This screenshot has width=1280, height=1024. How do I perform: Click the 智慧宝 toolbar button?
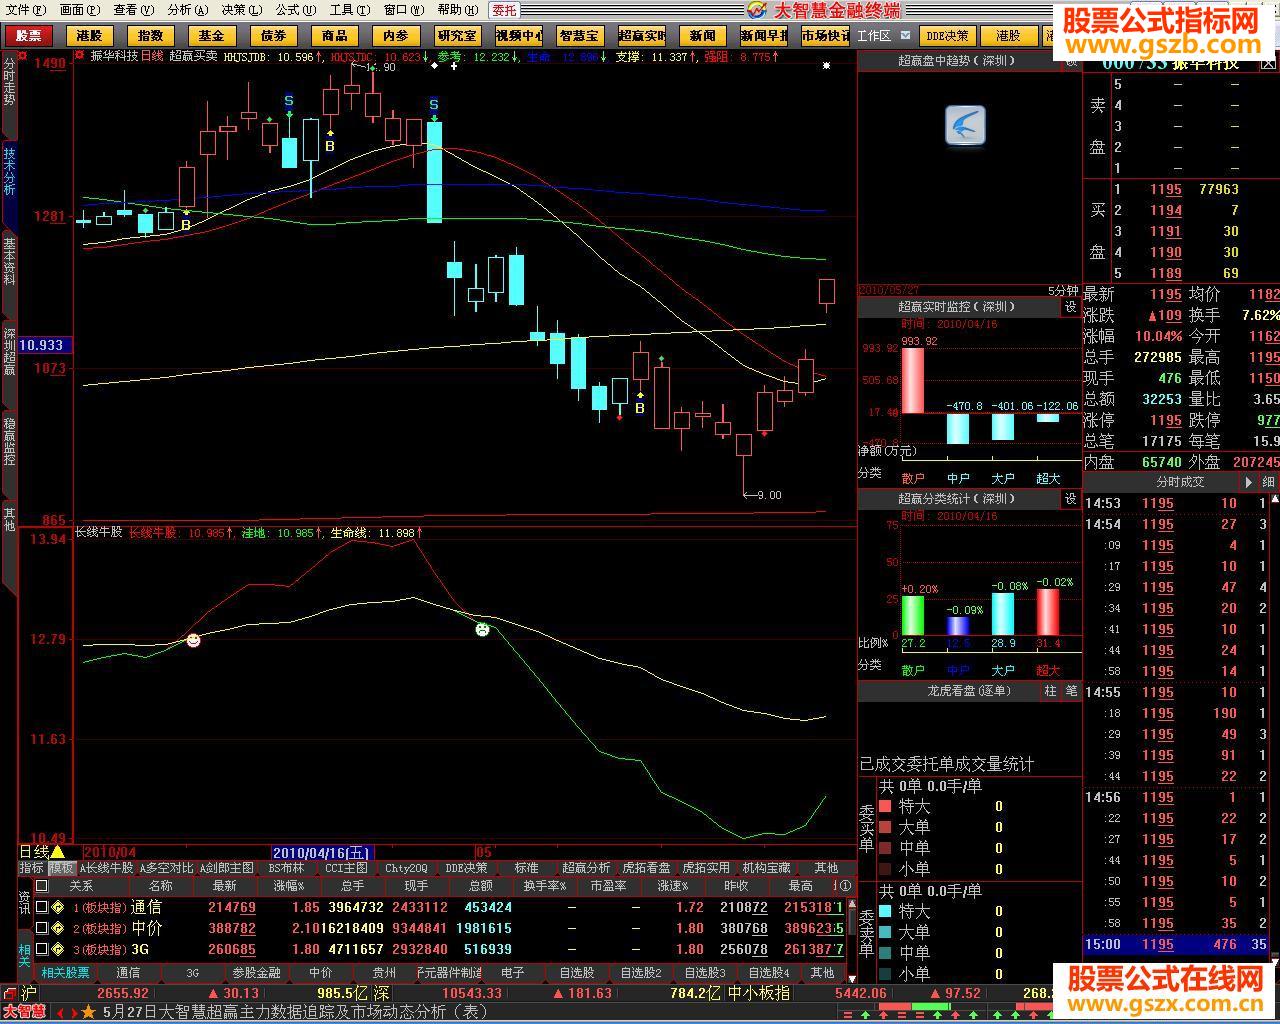tap(579, 35)
